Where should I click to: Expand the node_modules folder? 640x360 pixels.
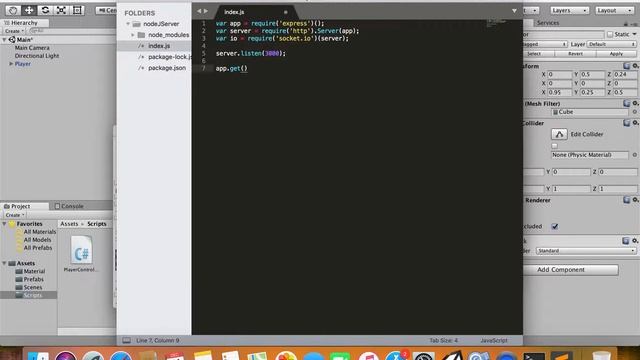pos(133,35)
